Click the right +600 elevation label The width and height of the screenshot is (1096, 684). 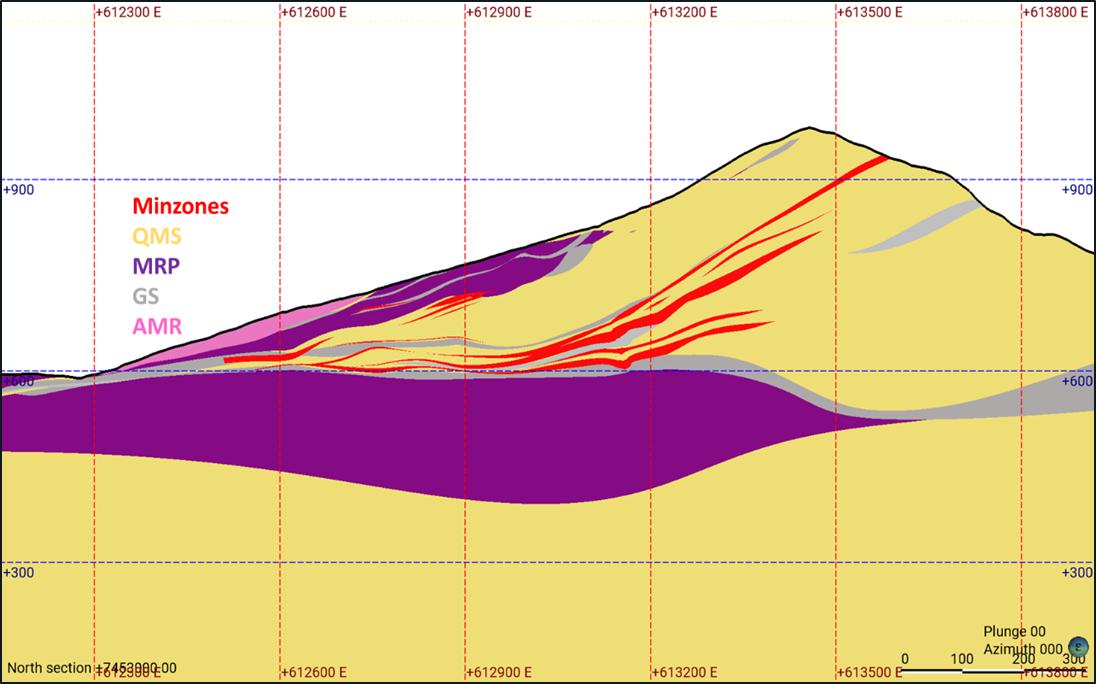(1077, 381)
